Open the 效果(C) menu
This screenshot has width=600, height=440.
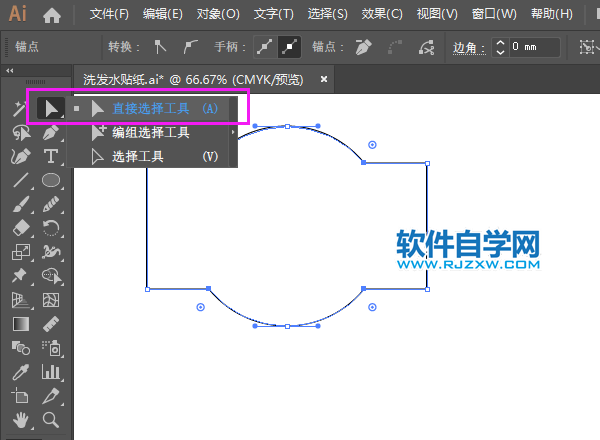[x=382, y=14]
